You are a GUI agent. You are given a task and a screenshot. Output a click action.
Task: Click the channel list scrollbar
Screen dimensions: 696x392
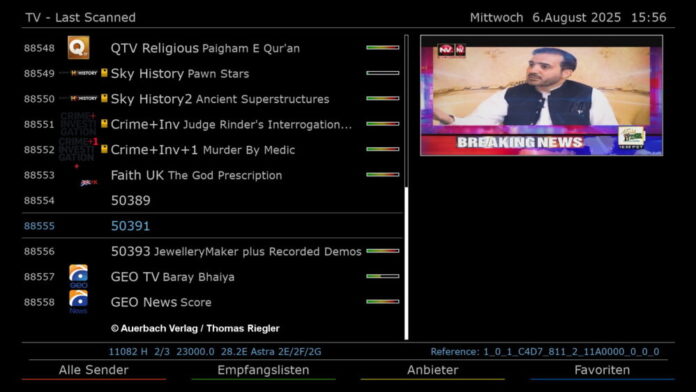(x=406, y=187)
